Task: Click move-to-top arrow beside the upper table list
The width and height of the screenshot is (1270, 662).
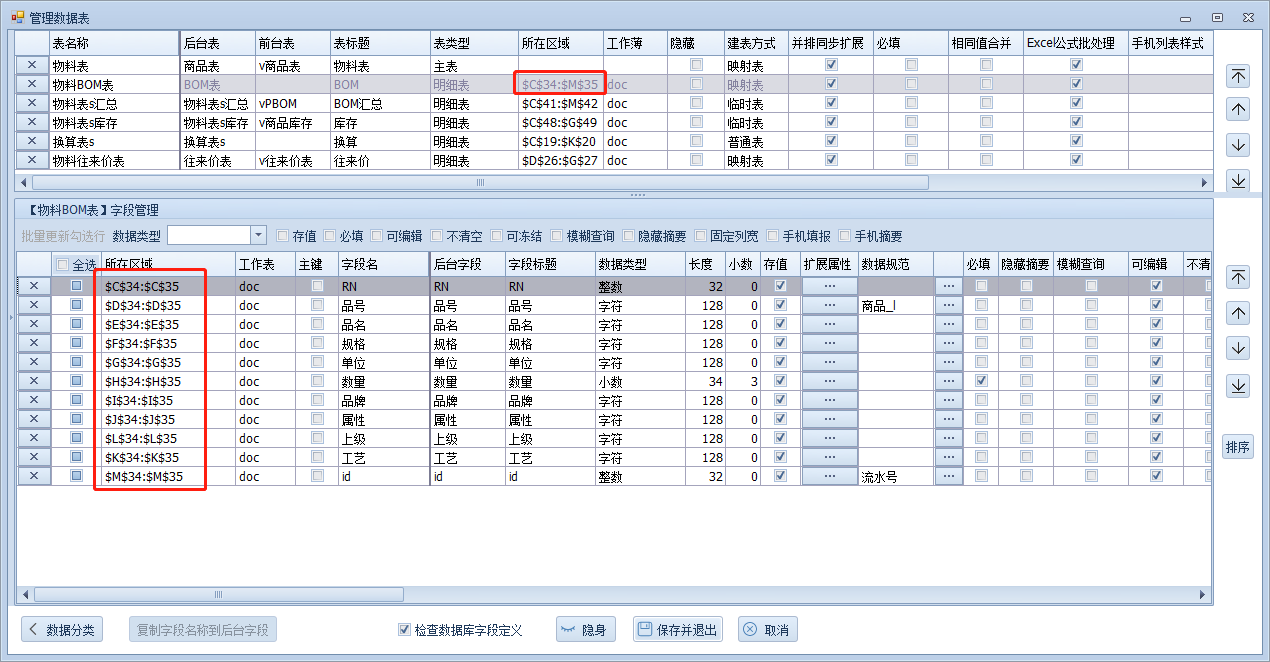Action: [x=1238, y=76]
